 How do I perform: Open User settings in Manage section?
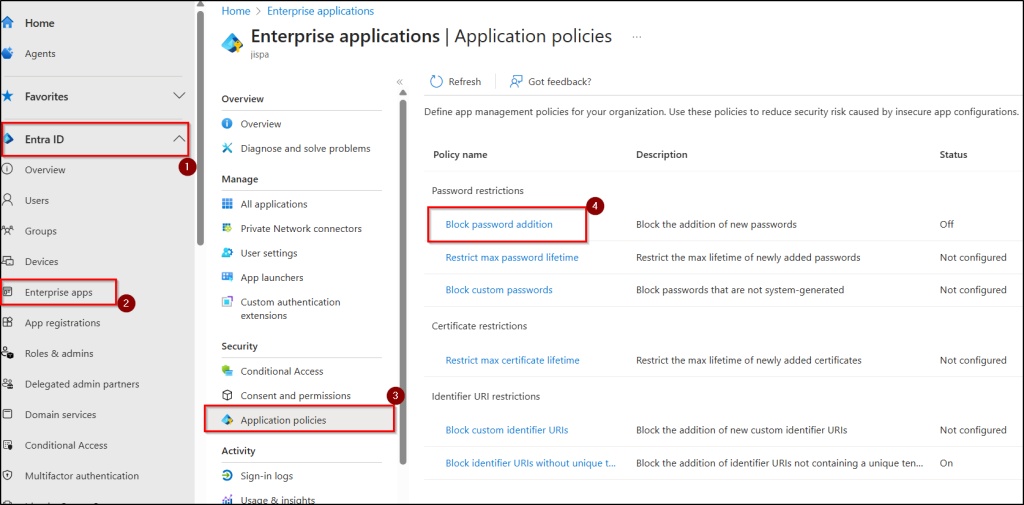coord(268,253)
